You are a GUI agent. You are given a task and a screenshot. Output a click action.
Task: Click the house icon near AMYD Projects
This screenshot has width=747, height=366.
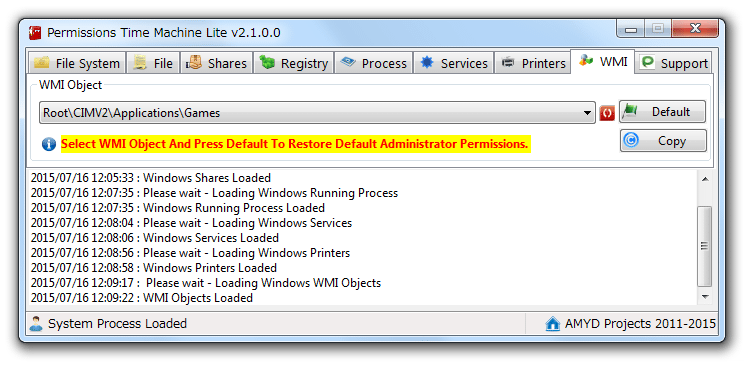coord(552,324)
